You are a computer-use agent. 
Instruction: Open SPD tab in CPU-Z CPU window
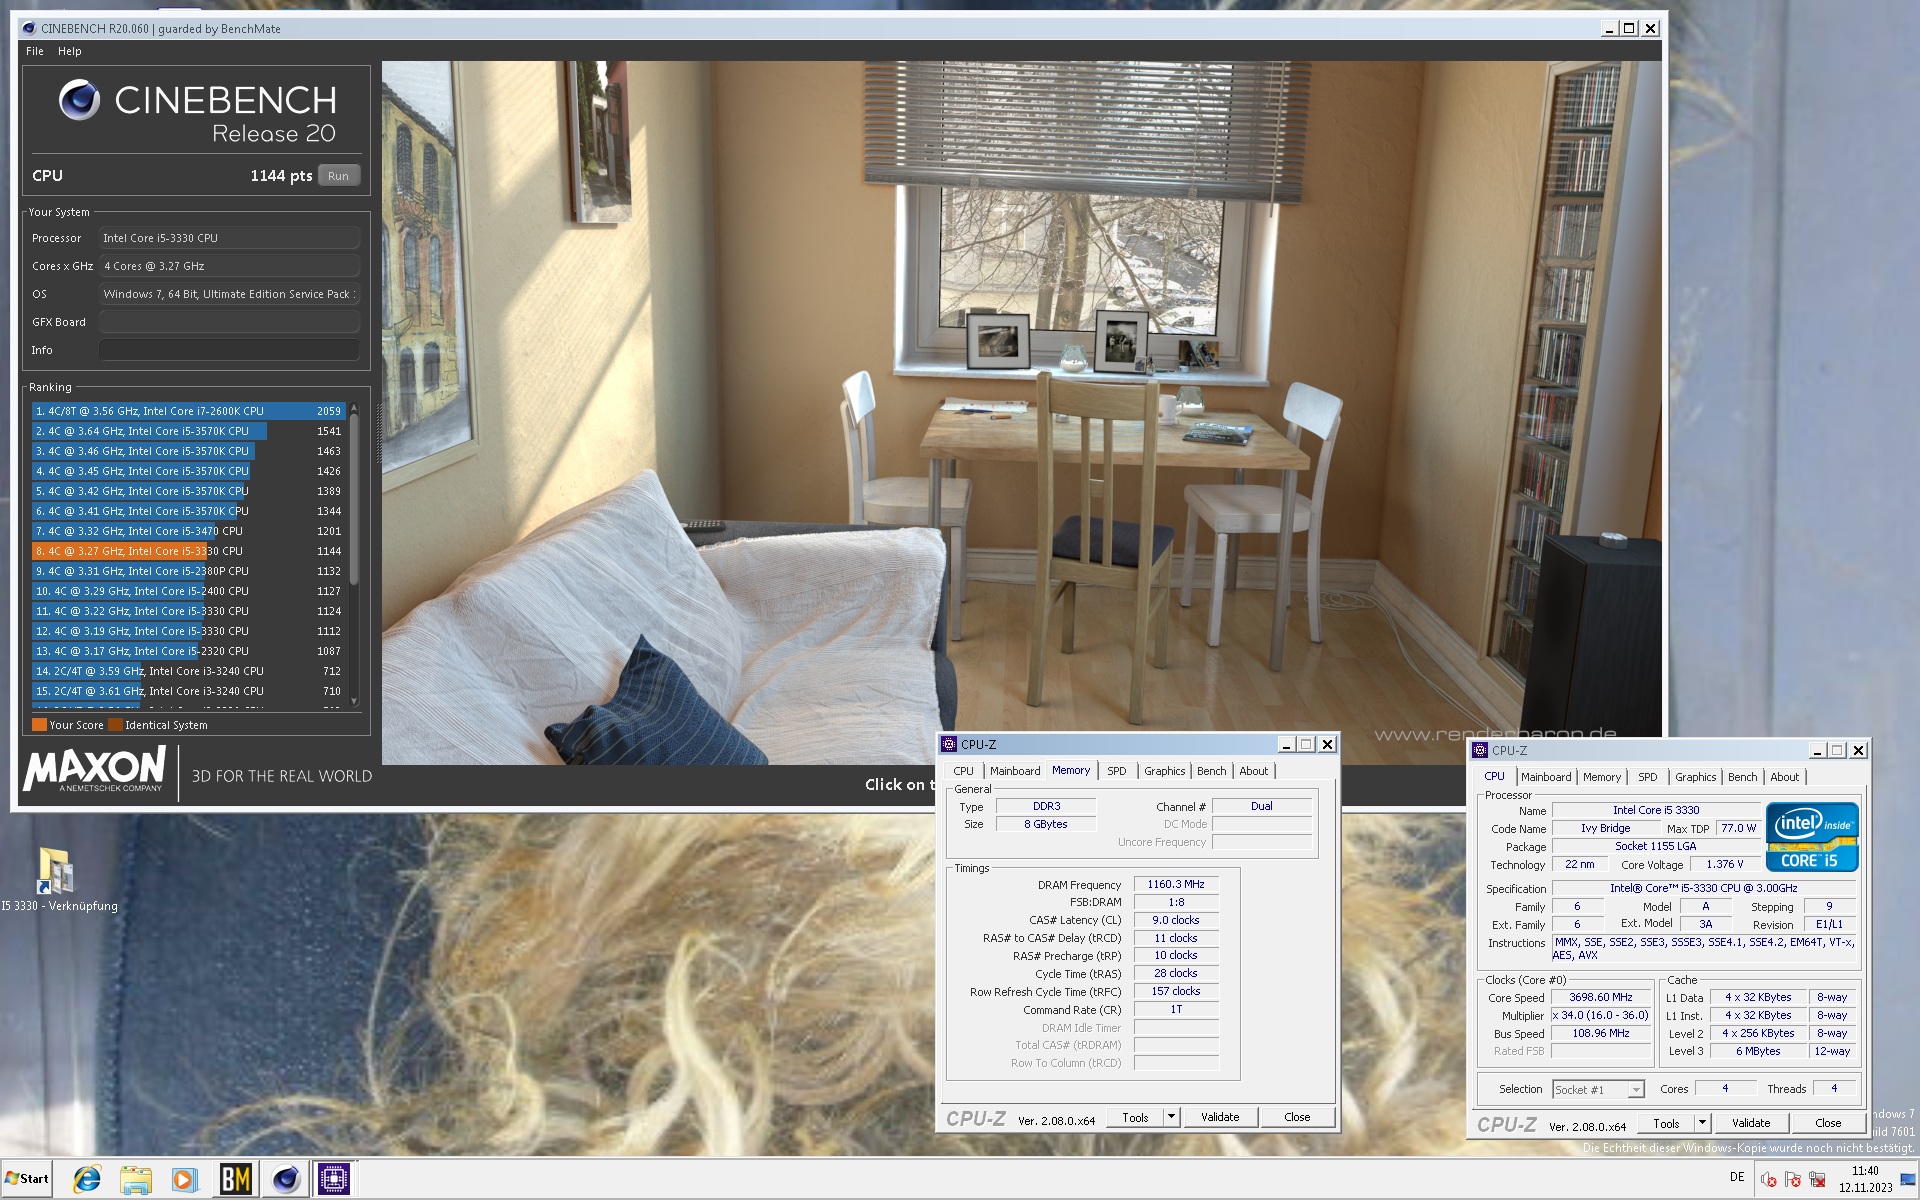(x=1648, y=777)
